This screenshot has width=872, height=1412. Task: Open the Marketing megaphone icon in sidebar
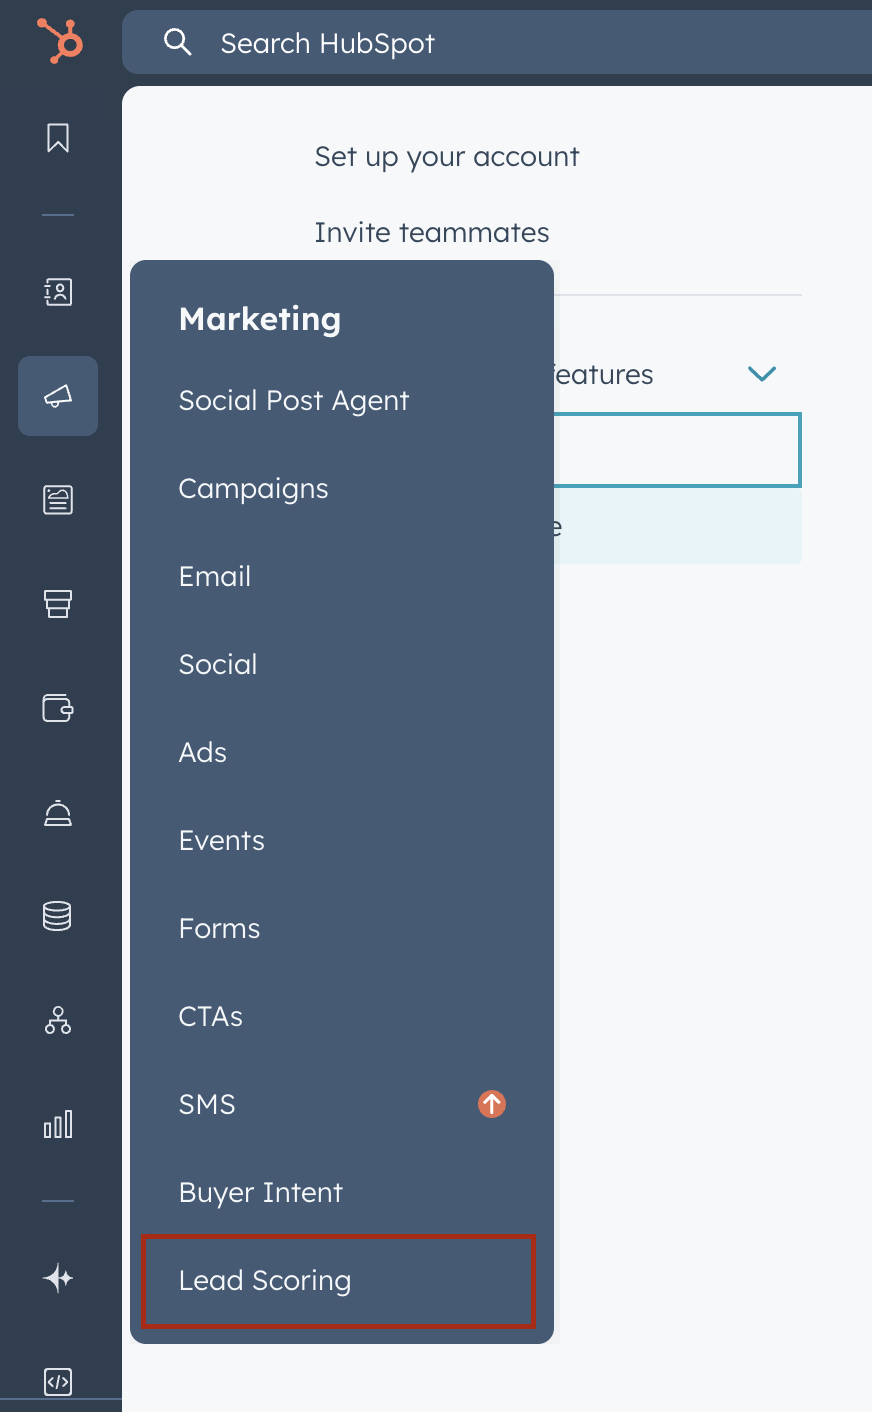(57, 396)
